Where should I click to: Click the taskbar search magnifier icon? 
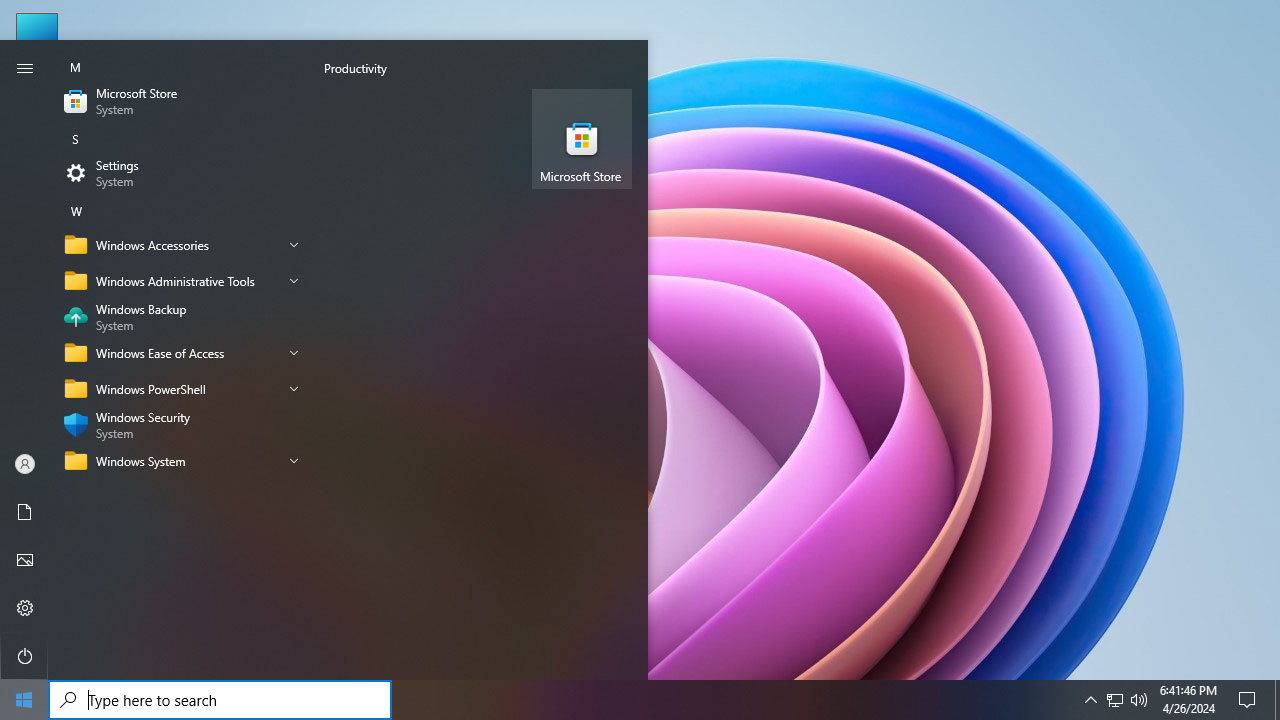[69, 700]
